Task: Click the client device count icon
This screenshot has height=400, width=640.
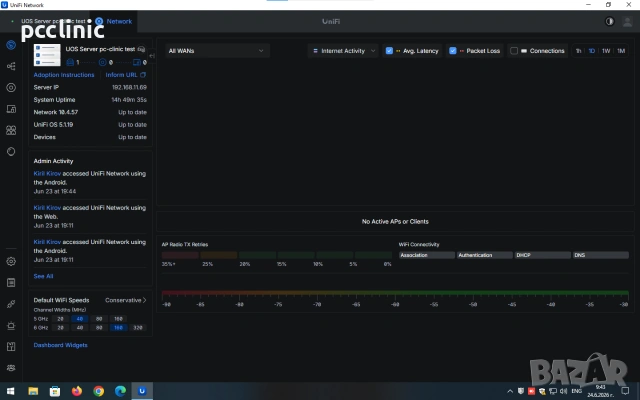Action: click(137, 62)
